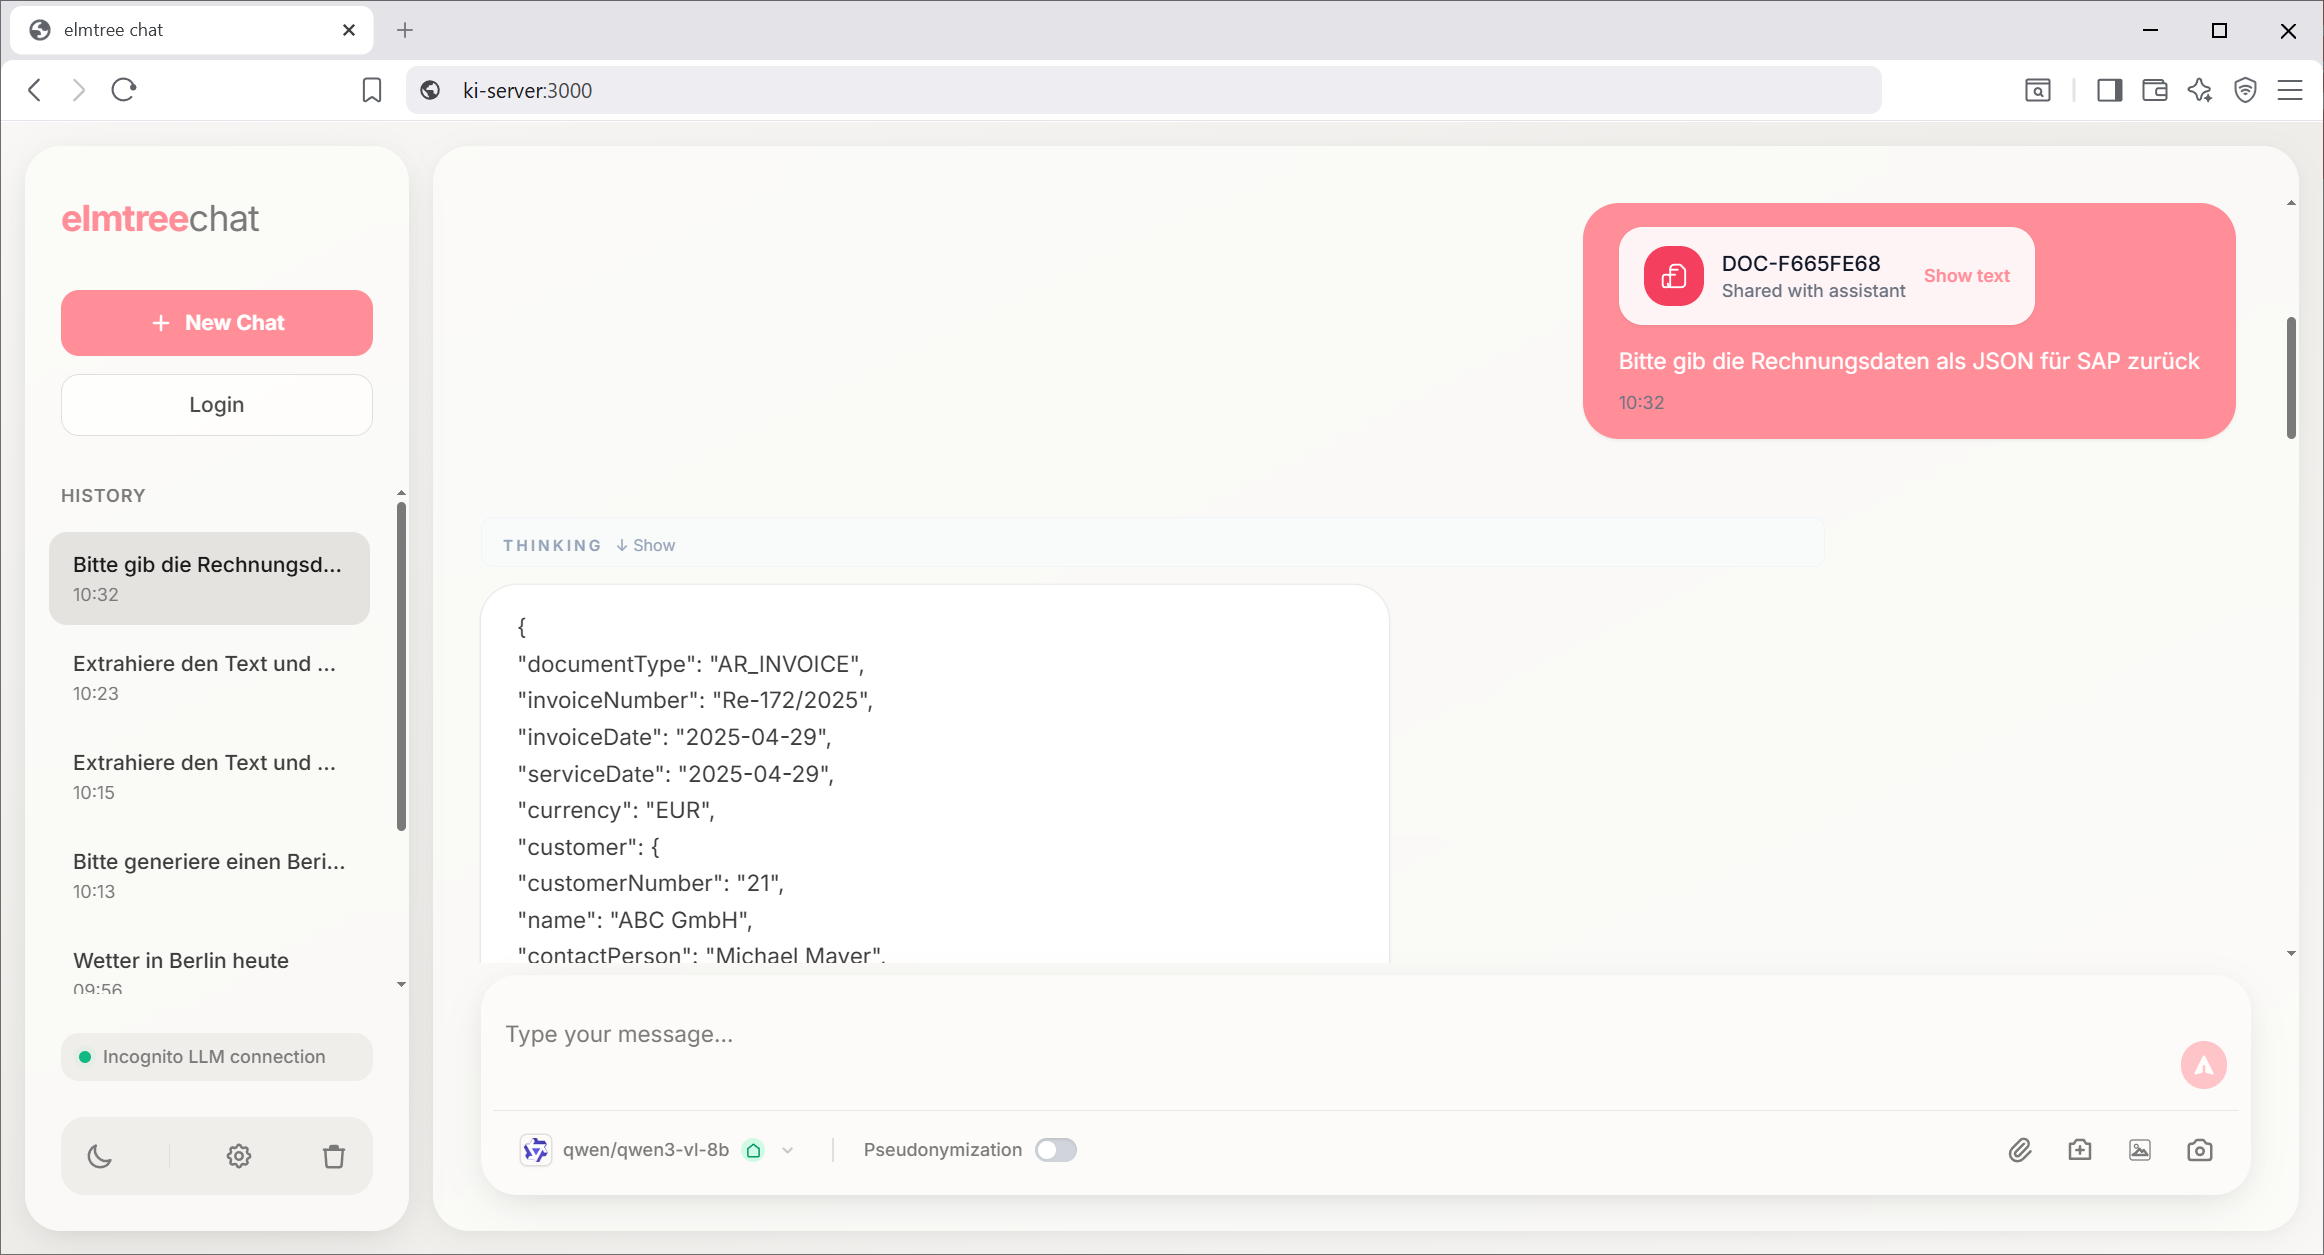
Task: Take a screenshot with the camera icon
Action: point(2199,1150)
